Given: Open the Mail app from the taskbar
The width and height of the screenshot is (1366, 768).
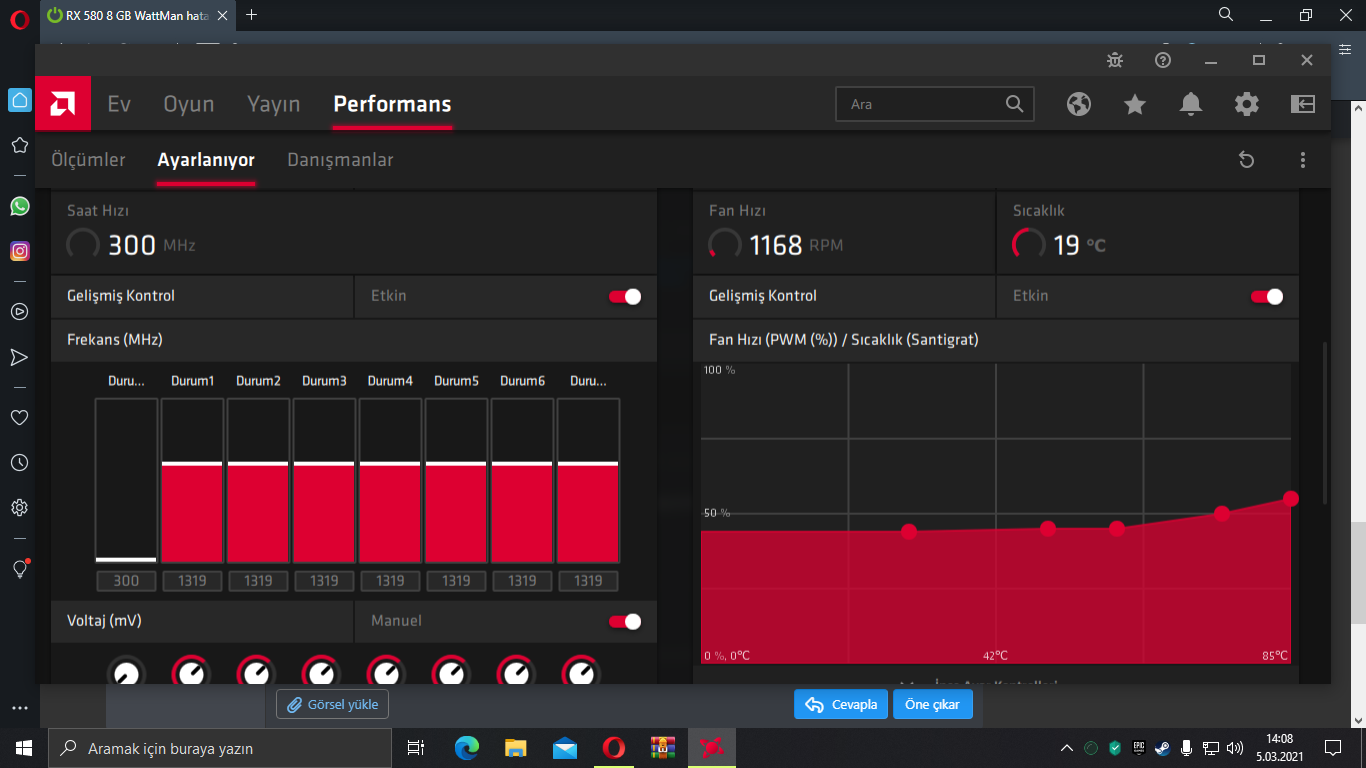Looking at the screenshot, I should 565,748.
